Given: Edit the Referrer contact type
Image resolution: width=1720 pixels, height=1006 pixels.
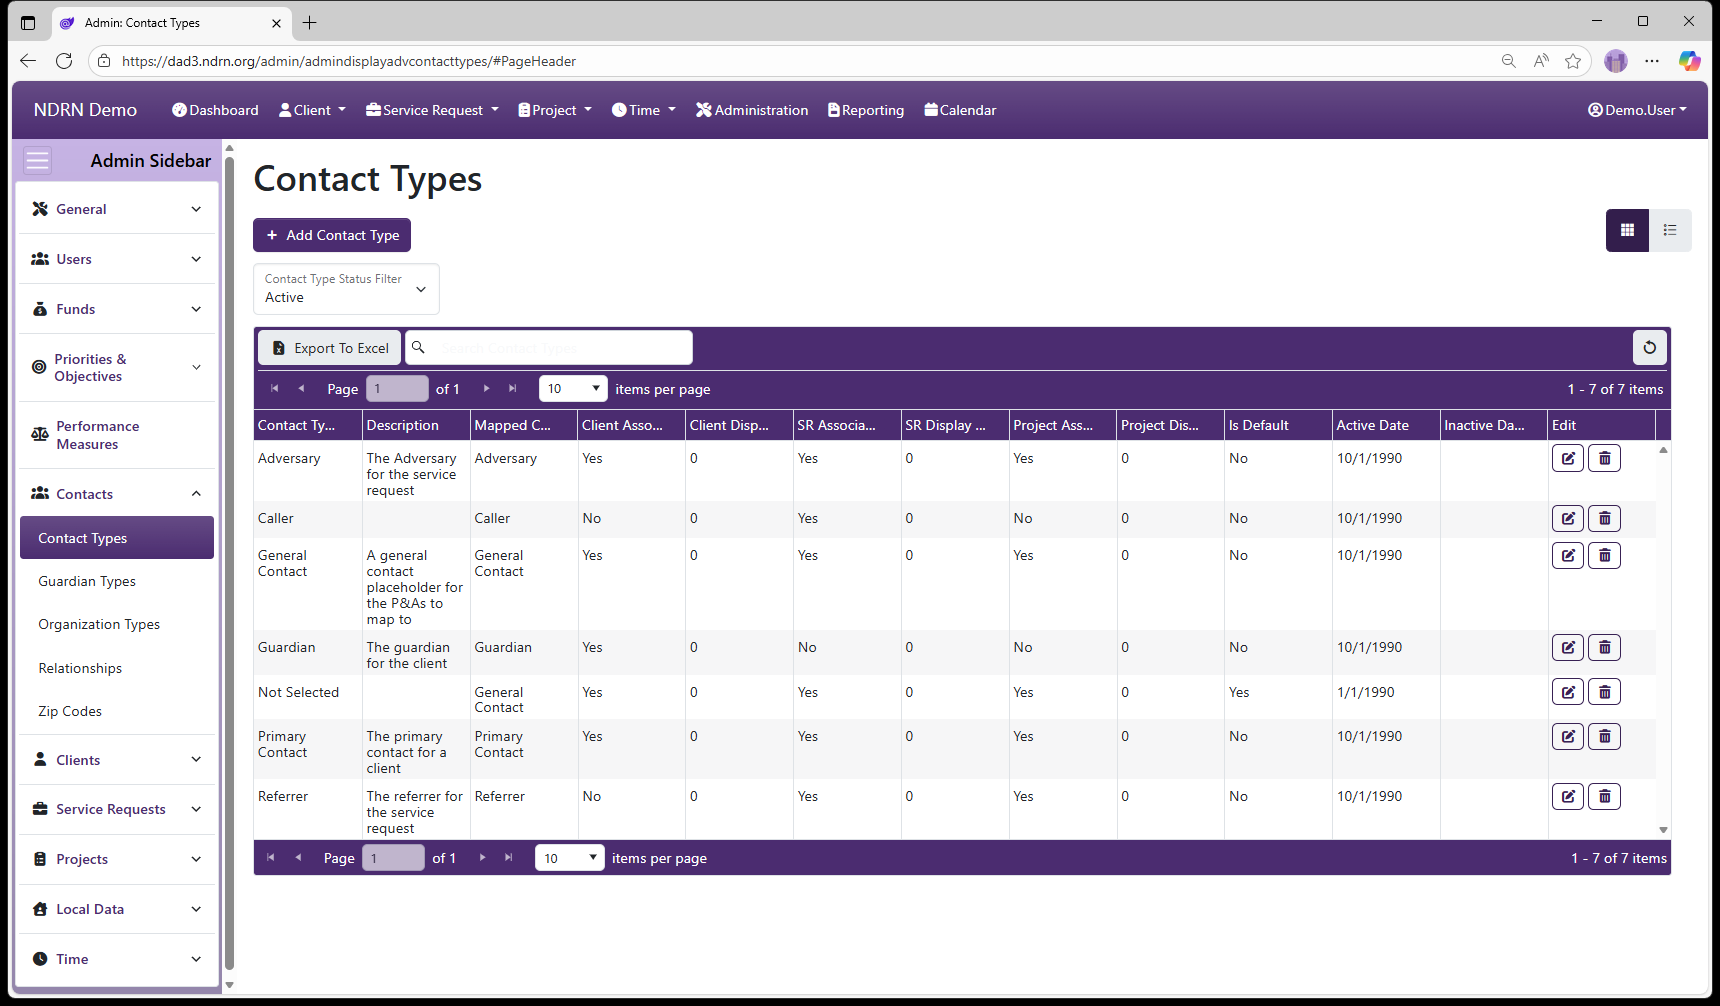Looking at the screenshot, I should point(1568,796).
